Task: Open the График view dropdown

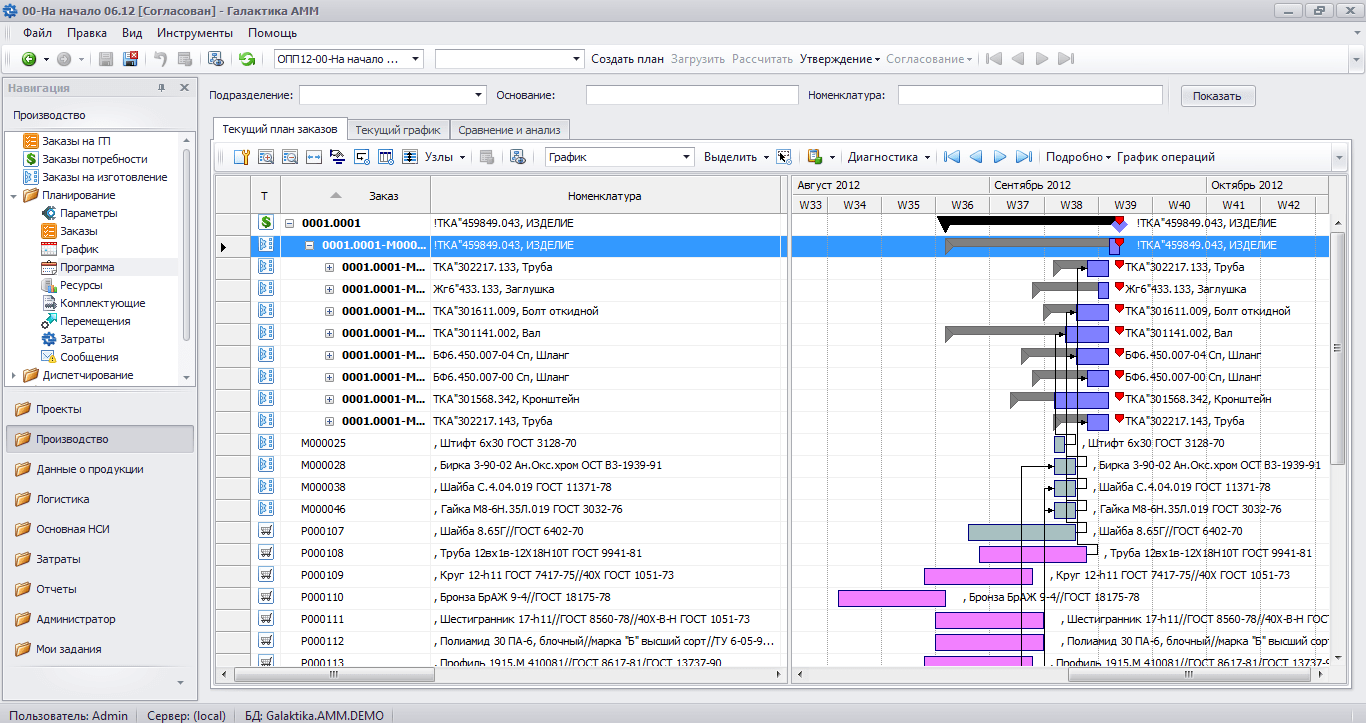Action: (686, 157)
